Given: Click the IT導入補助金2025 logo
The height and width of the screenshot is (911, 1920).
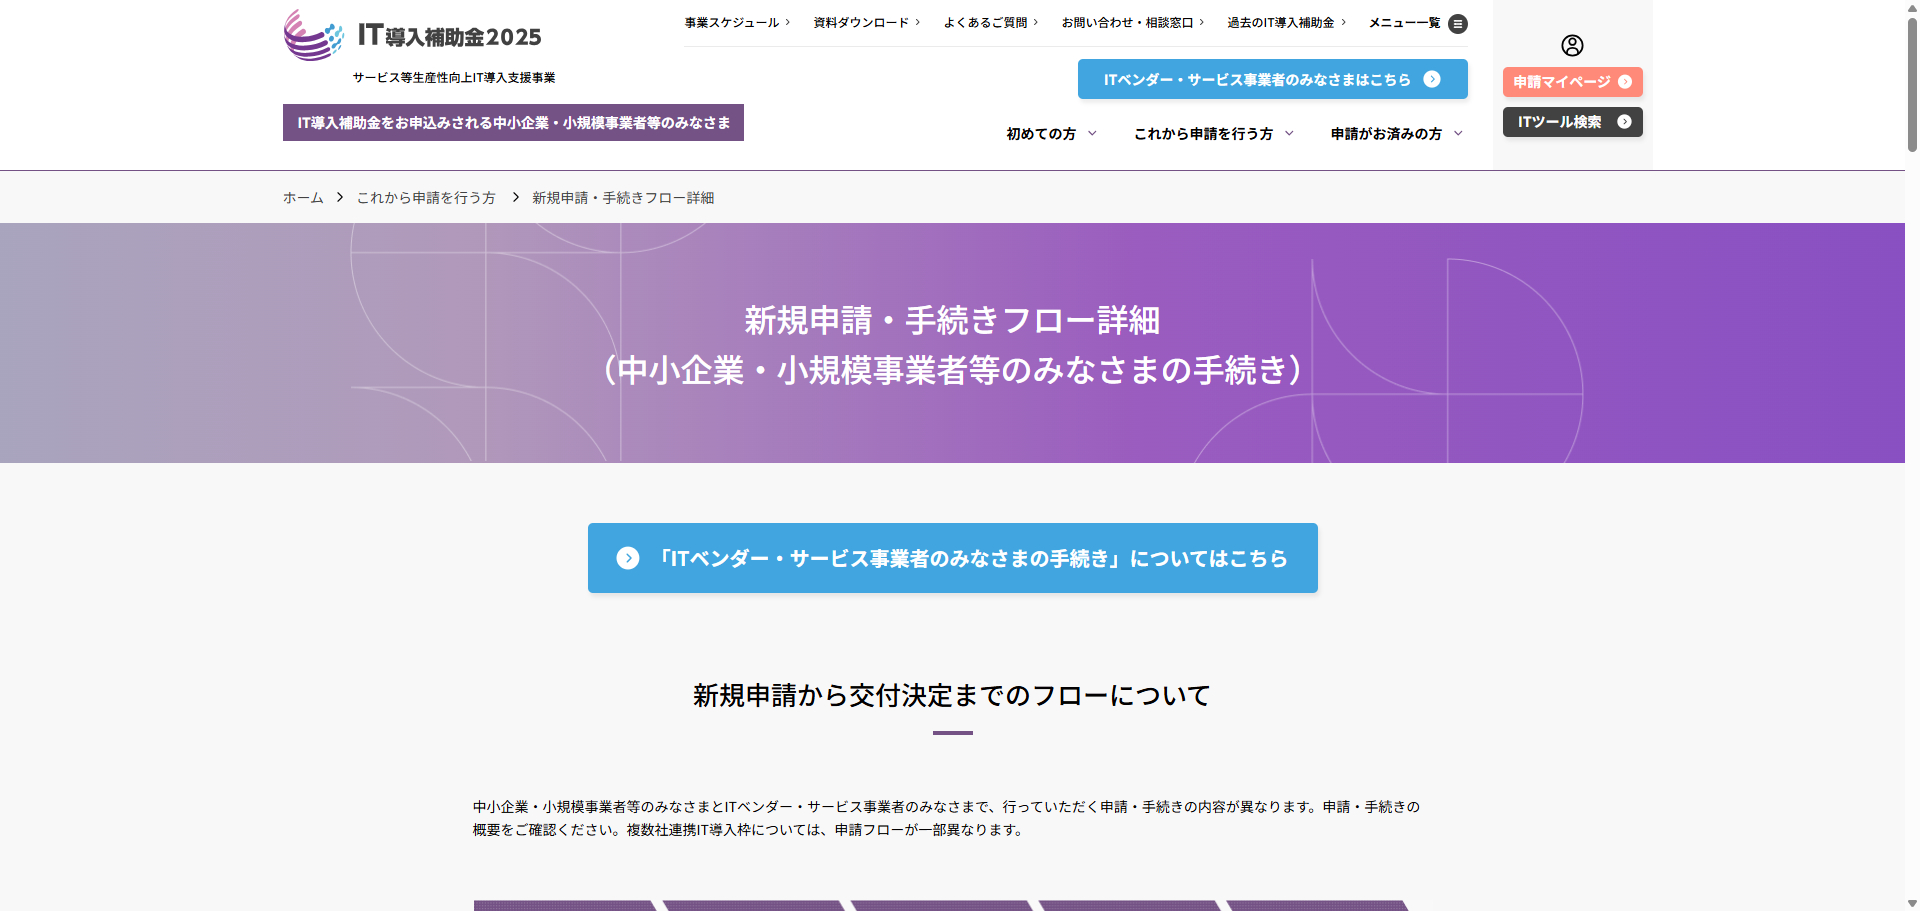Looking at the screenshot, I should [412, 37].
